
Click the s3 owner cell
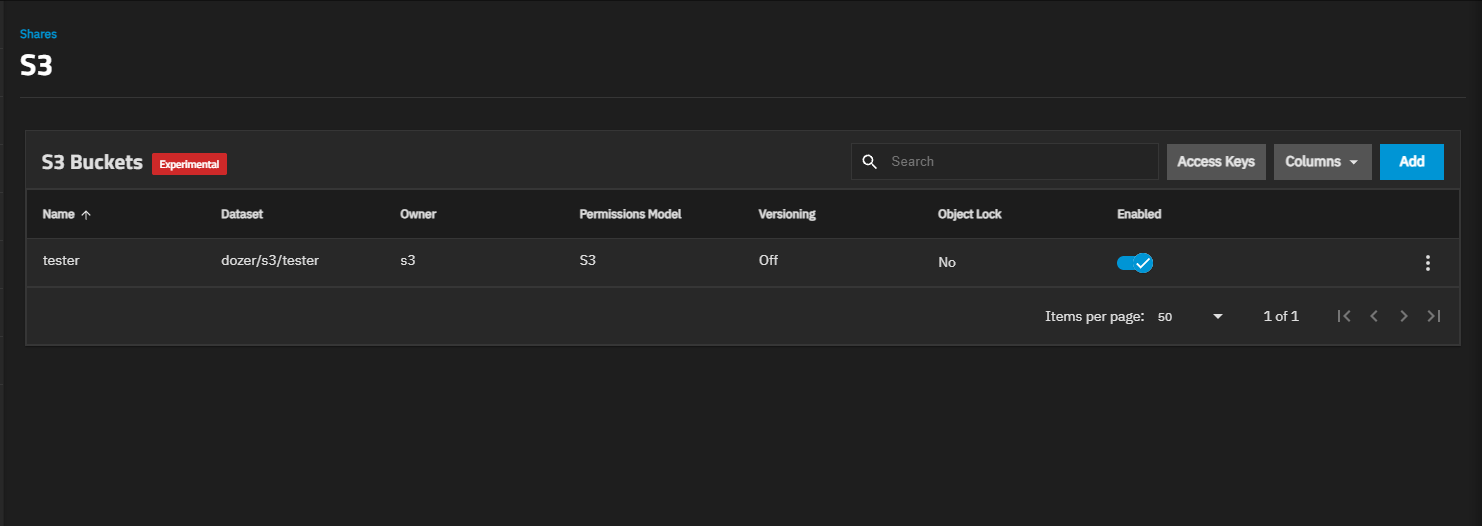coord(408,261)
